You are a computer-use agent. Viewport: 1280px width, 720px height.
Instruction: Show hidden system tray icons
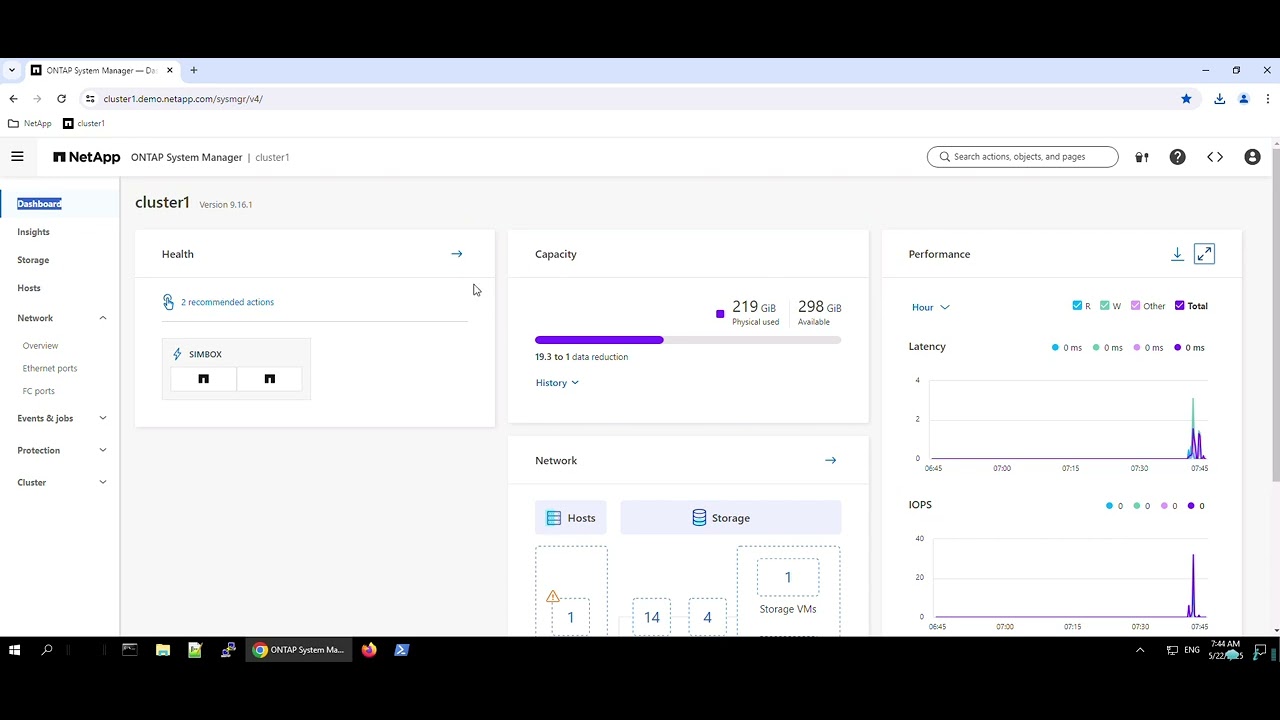click(x=1139, y=650)
